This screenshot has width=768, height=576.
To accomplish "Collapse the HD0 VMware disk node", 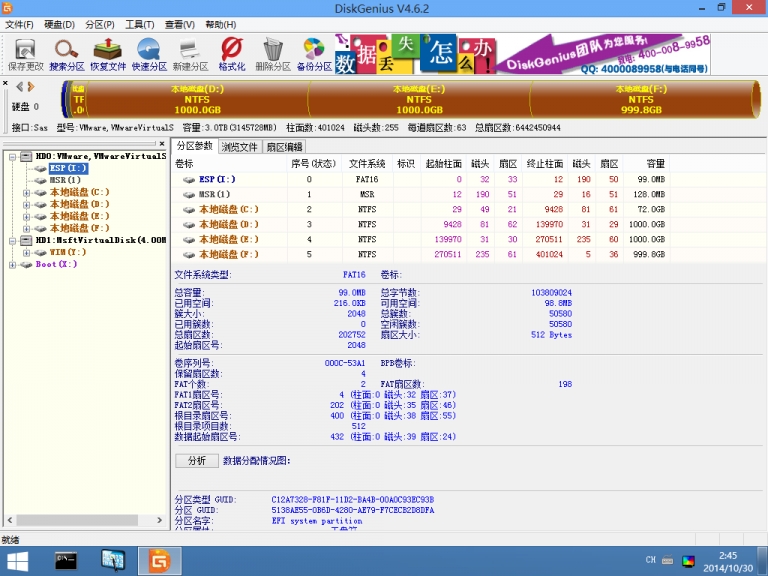I will (x=12, y=157).
